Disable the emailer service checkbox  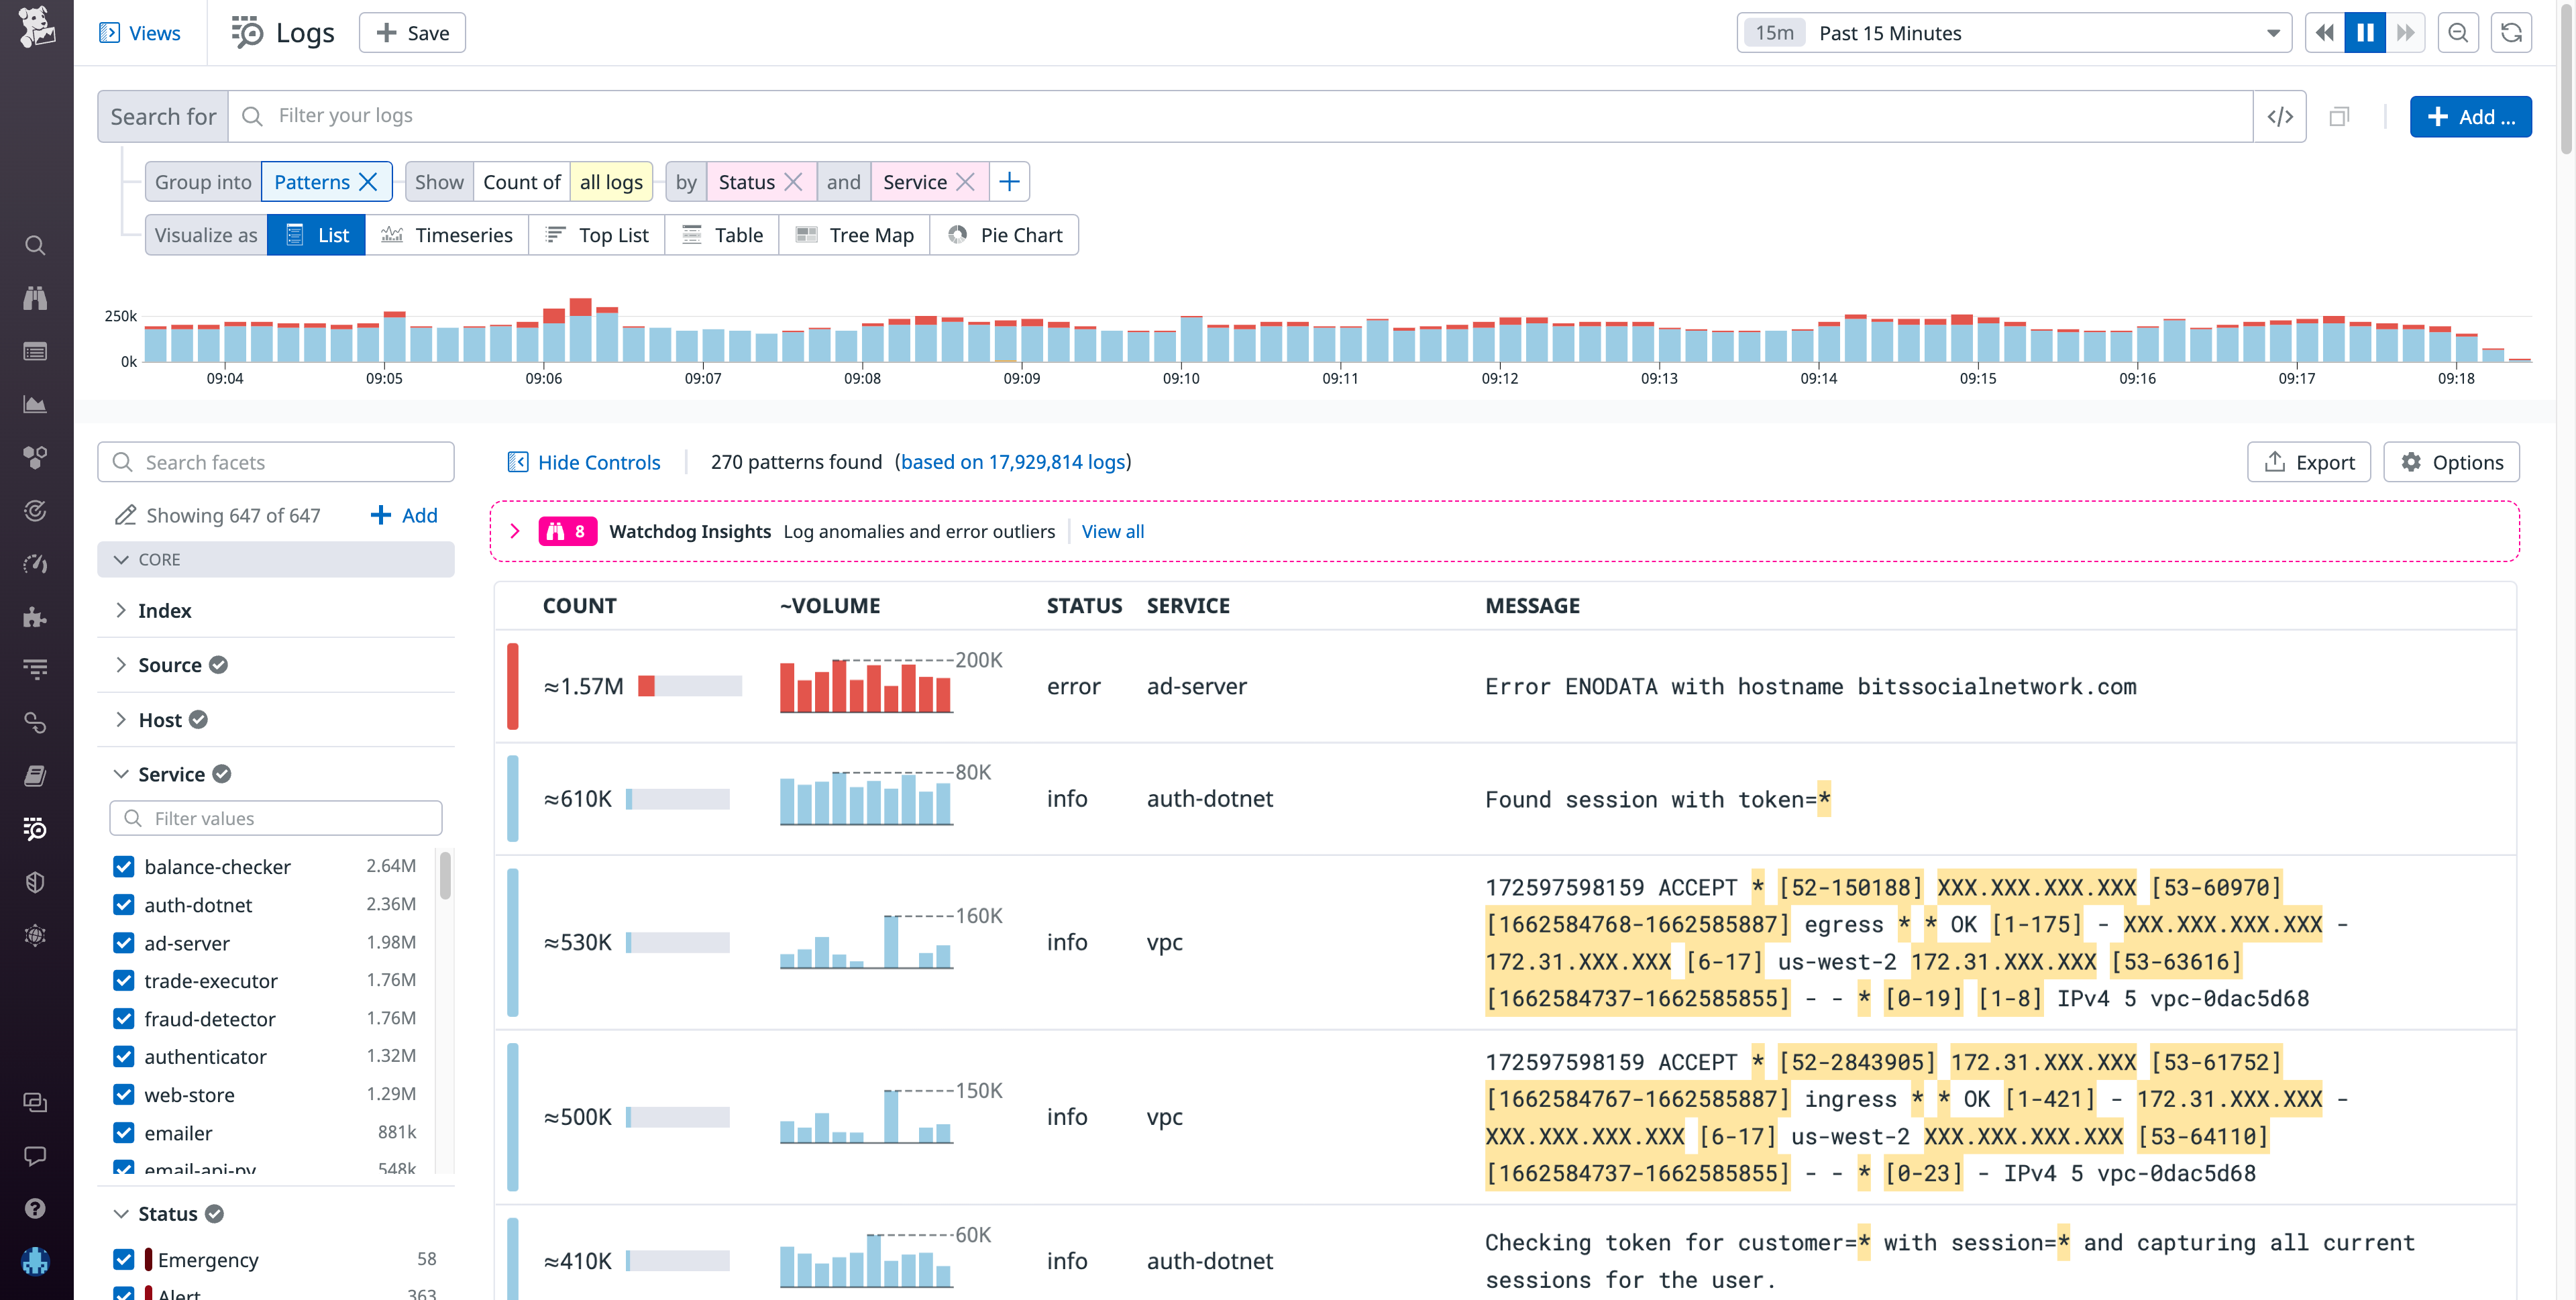click(x=124, y=1133)
